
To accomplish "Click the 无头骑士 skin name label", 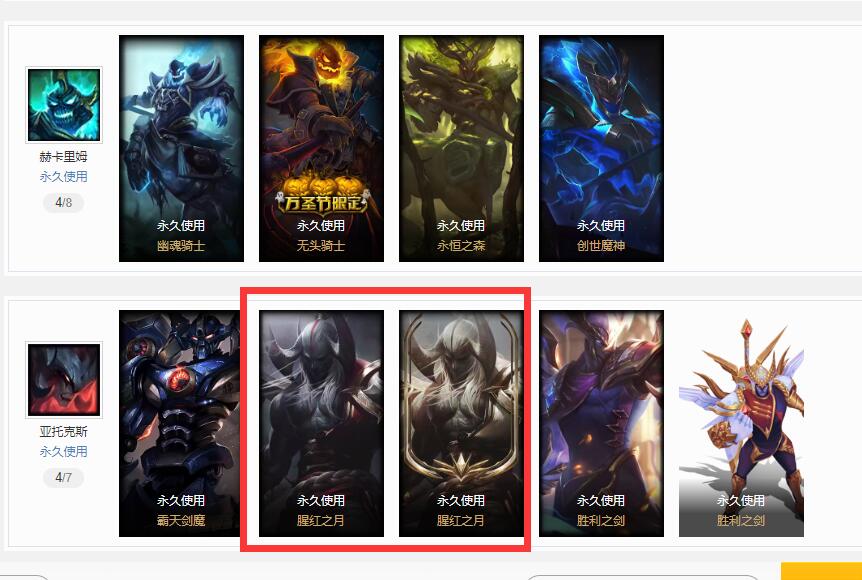I will [x=321, y=245].
